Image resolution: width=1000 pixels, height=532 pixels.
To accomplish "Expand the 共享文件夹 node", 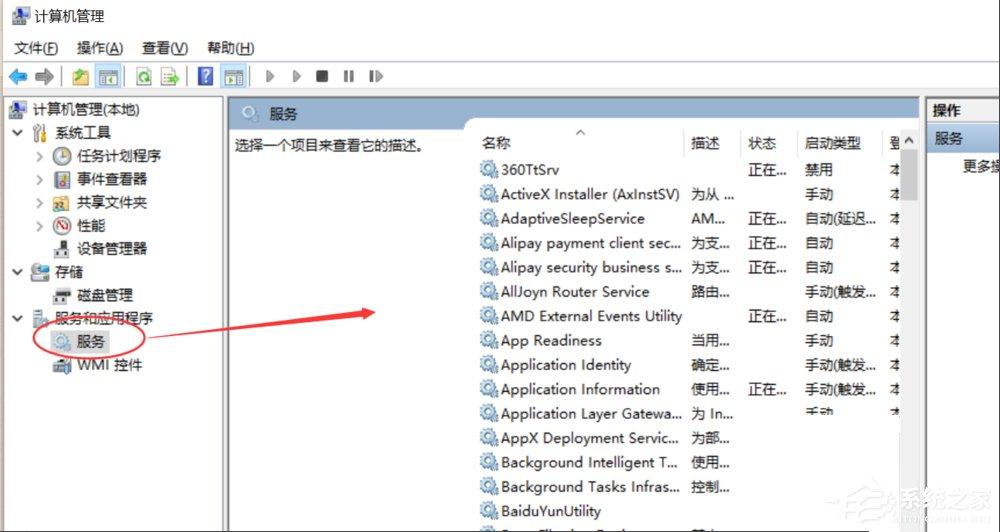I will [x=40, y=203].
